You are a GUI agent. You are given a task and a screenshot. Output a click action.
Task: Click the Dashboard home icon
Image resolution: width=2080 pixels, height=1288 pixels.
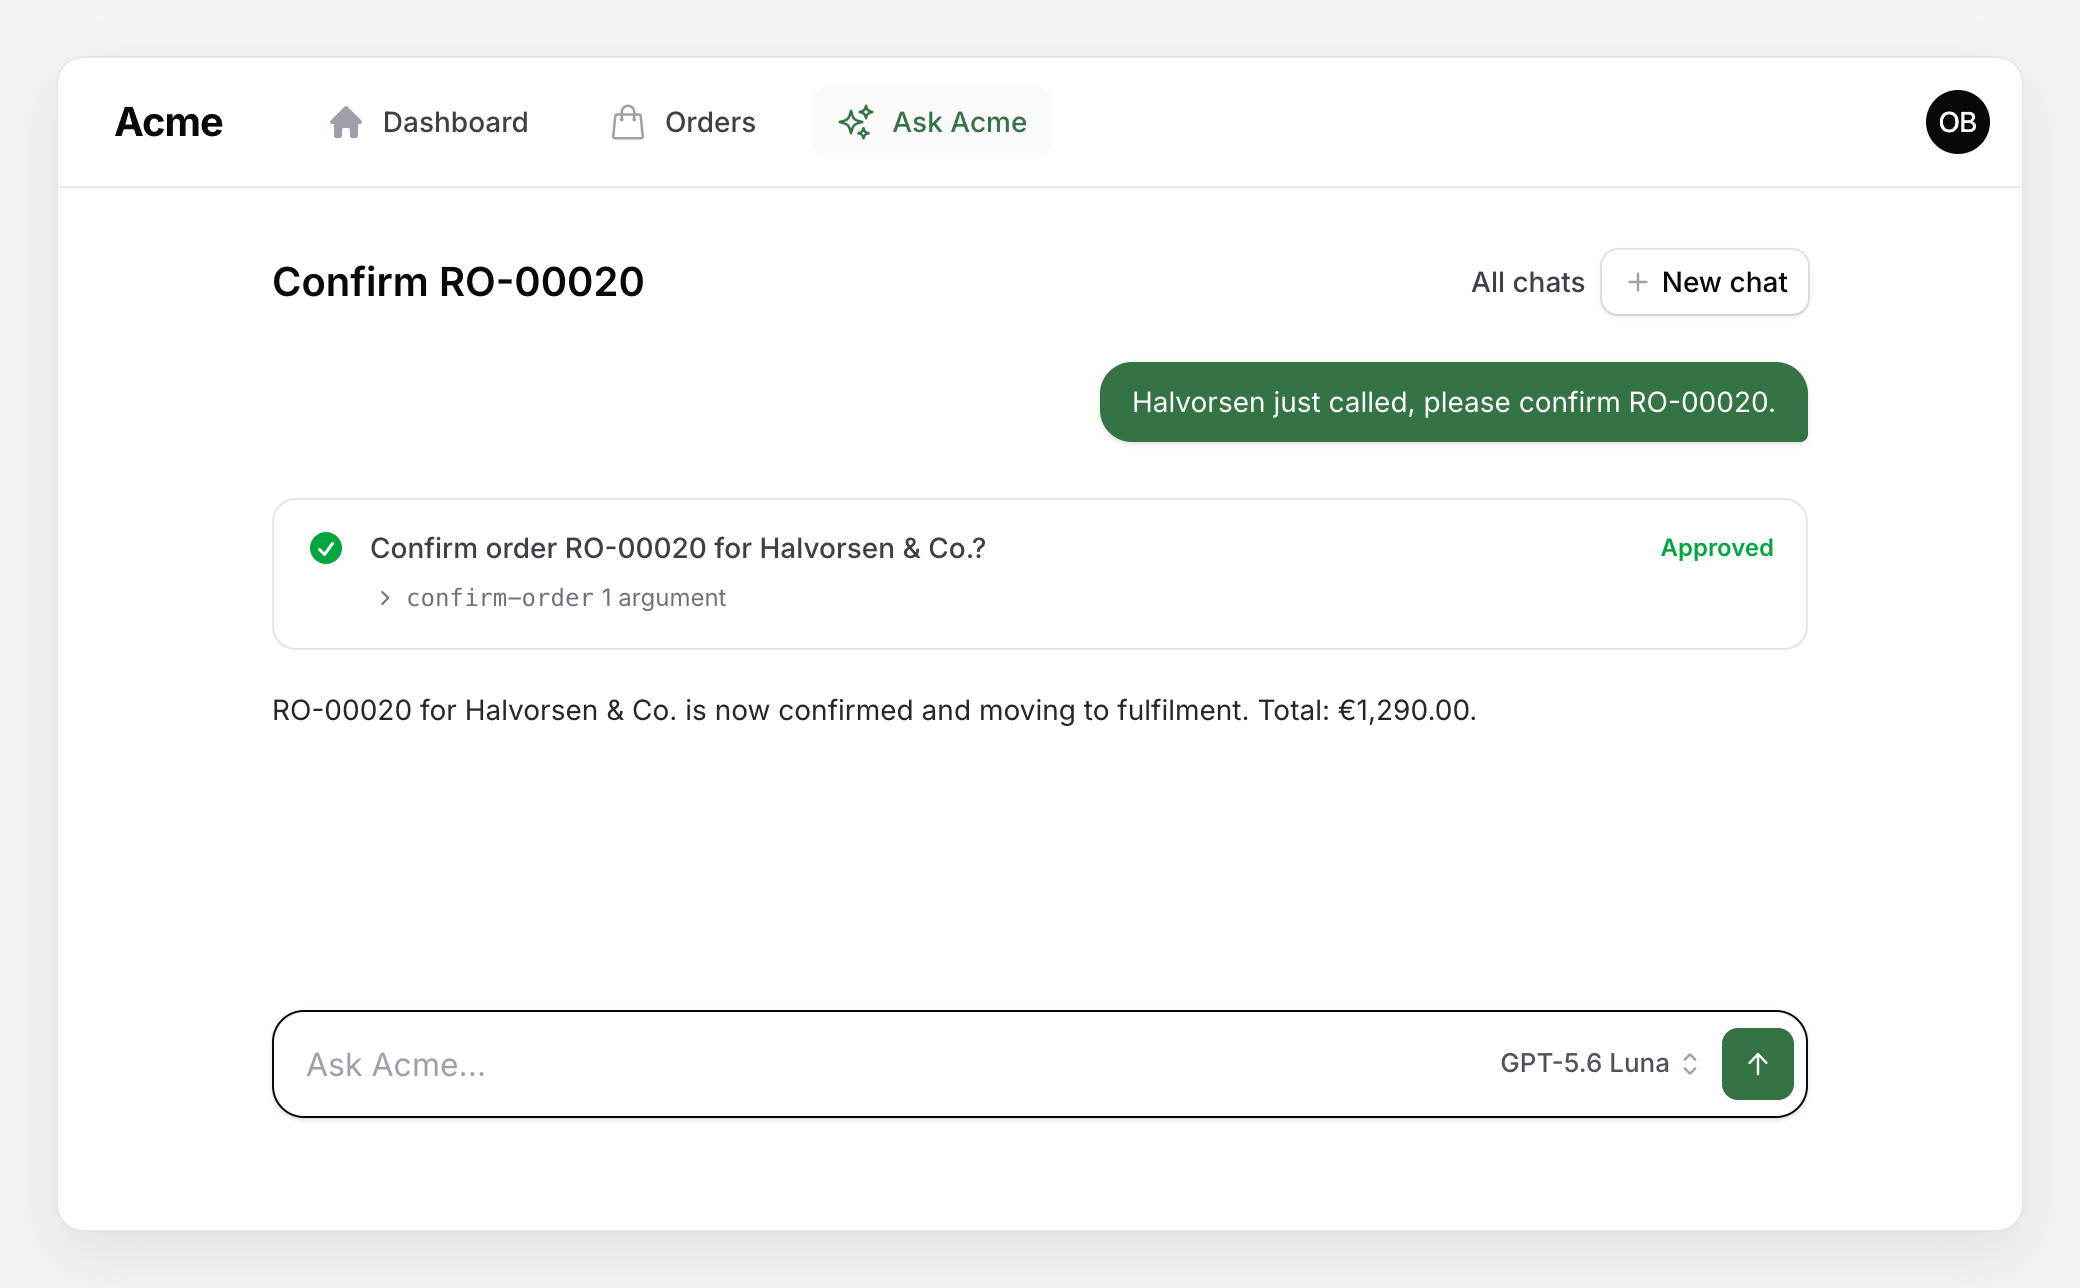tap(346, 122)
